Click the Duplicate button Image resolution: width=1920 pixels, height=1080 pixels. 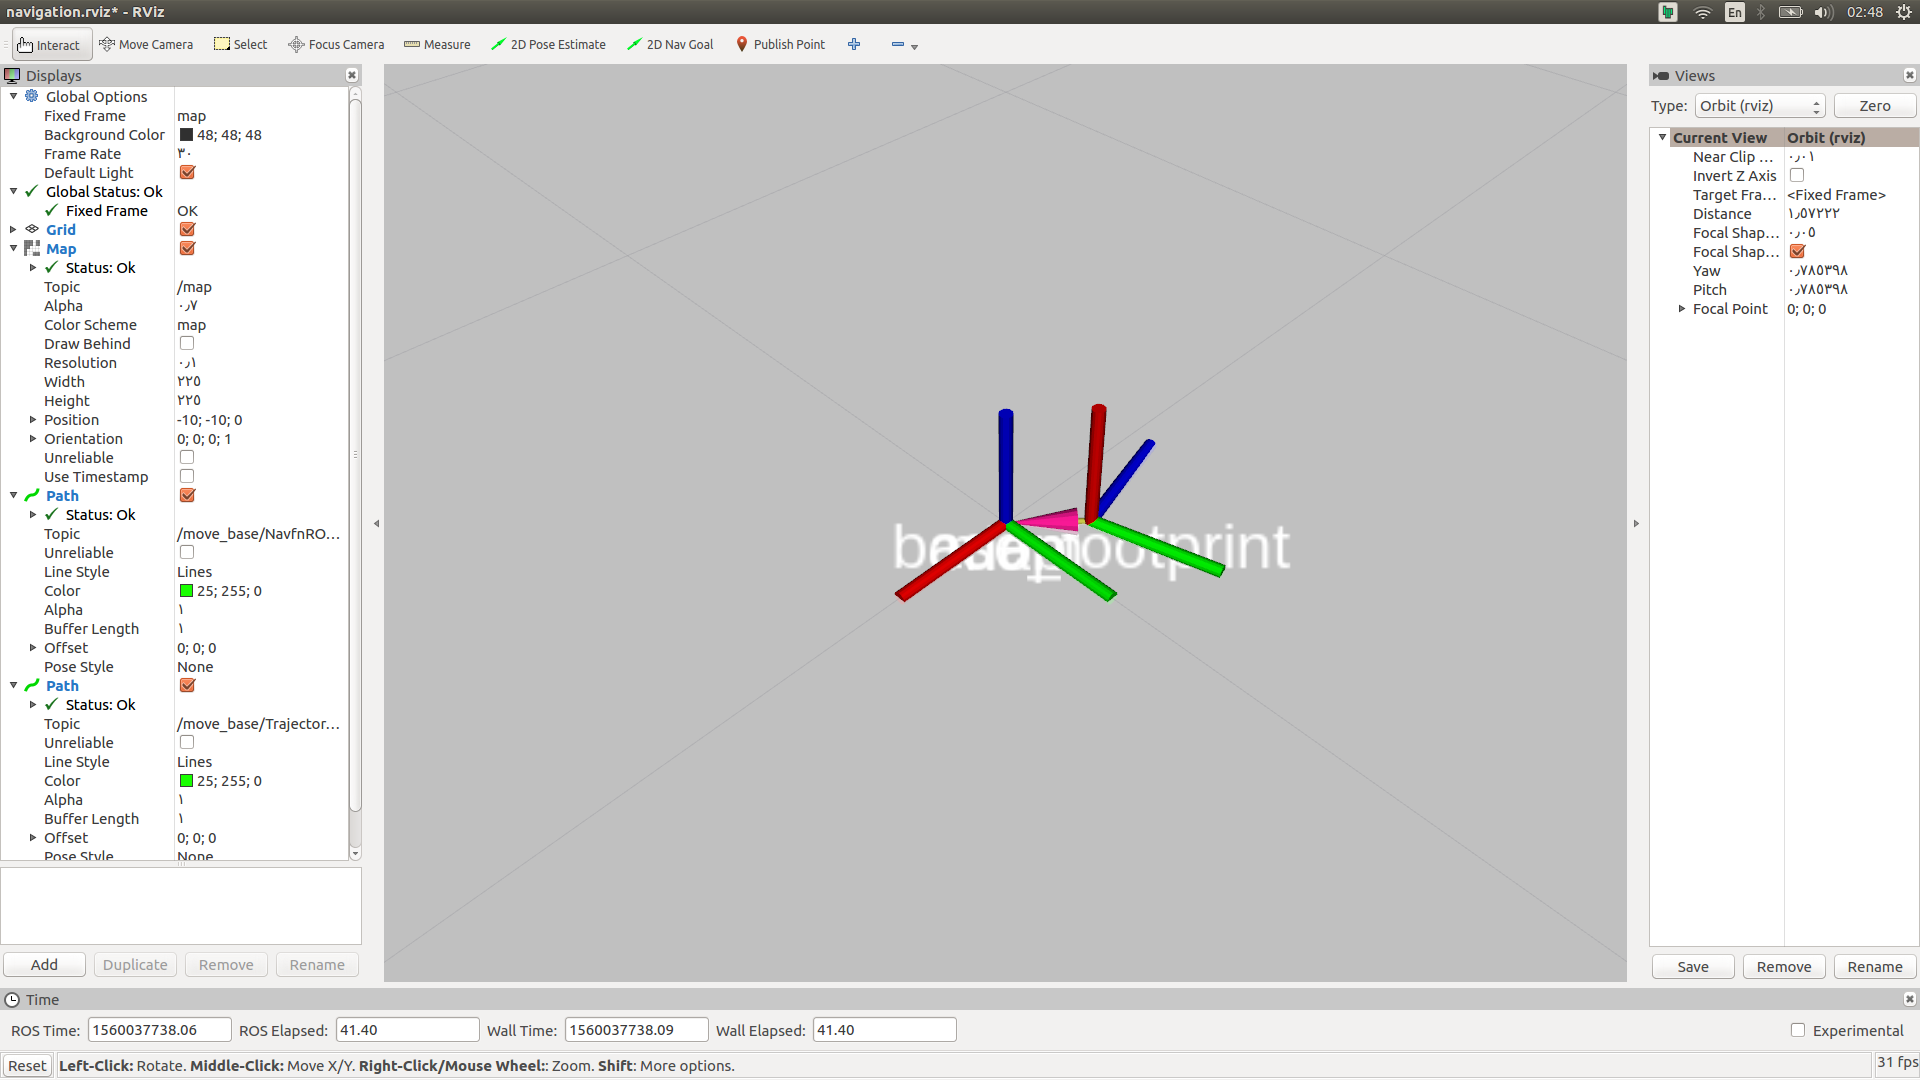(x=136, y=964)
